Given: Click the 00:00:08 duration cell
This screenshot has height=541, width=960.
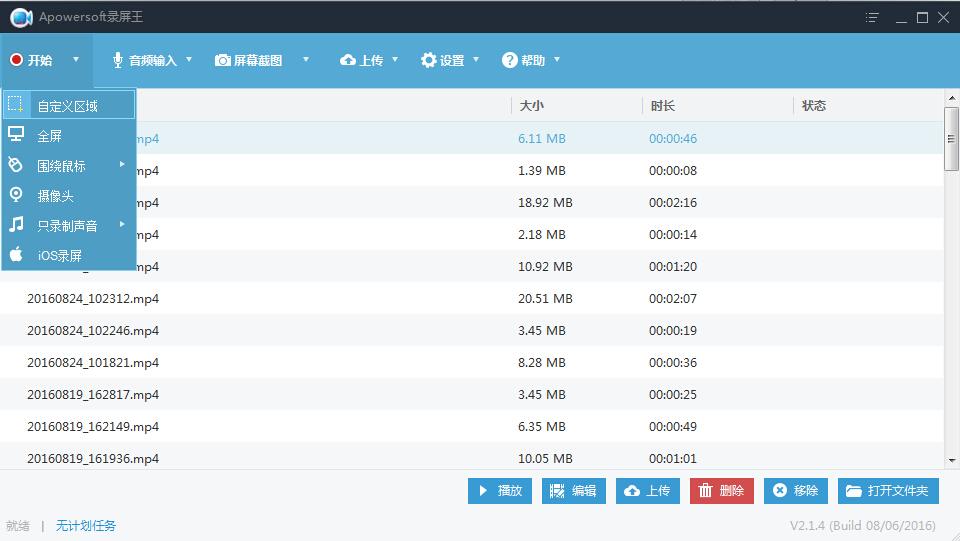Looking at the screenshot, I should click(673, 171).
